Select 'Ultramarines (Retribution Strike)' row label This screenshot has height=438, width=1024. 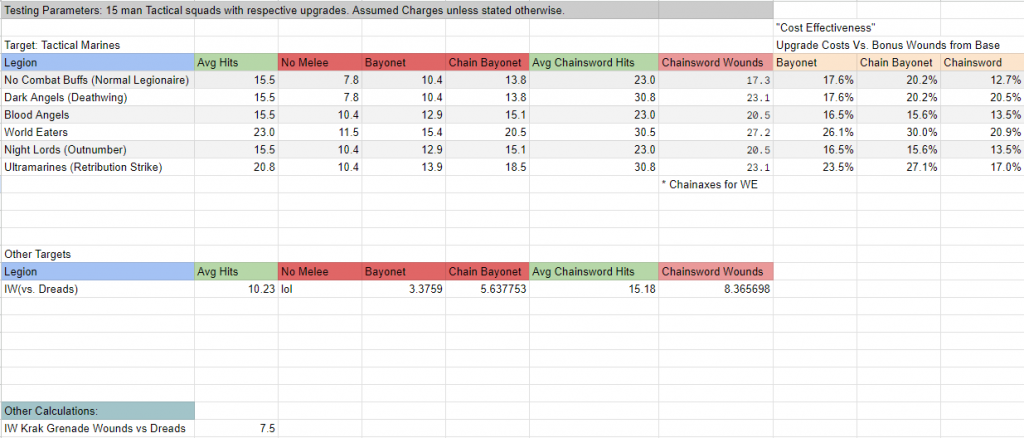tap(83, 165)
